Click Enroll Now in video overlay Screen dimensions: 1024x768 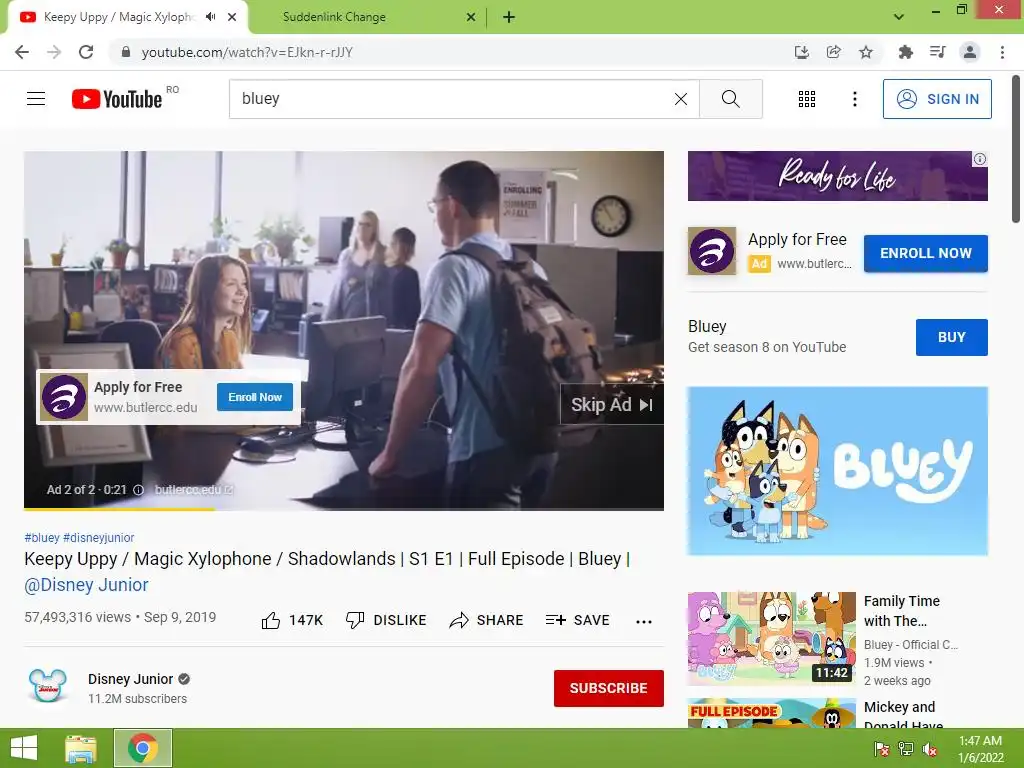255,397
